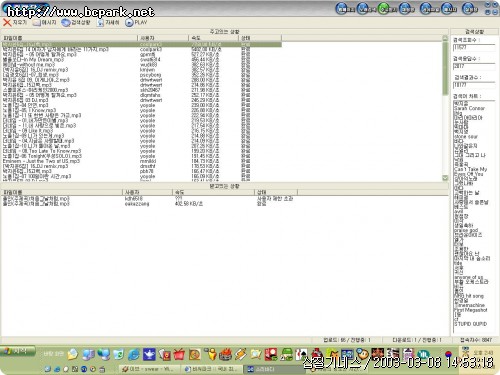The width and height of the screenshot is (500, 375).
Task: Click the 접속자수 8847 status entry
Action: pyautogui.click(x=476, y=340)
